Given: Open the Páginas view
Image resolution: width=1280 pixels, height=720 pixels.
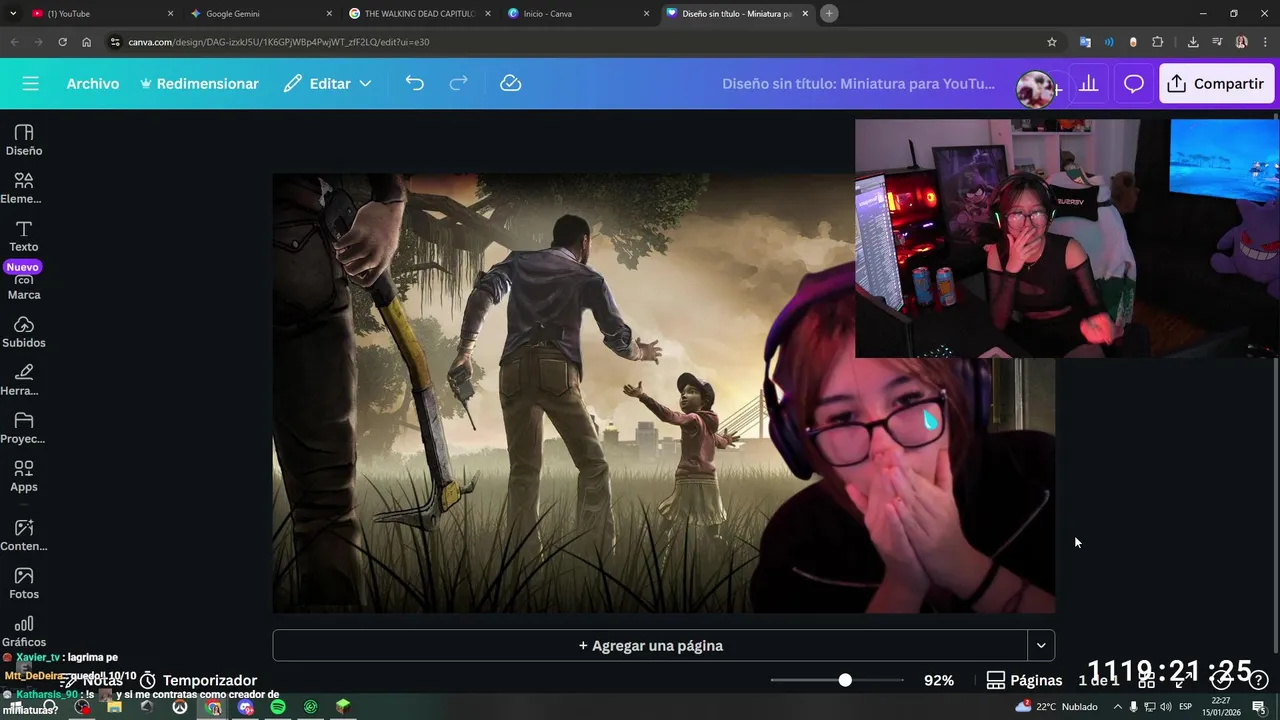Looking at the screenshot, I should pos(1024,680).
